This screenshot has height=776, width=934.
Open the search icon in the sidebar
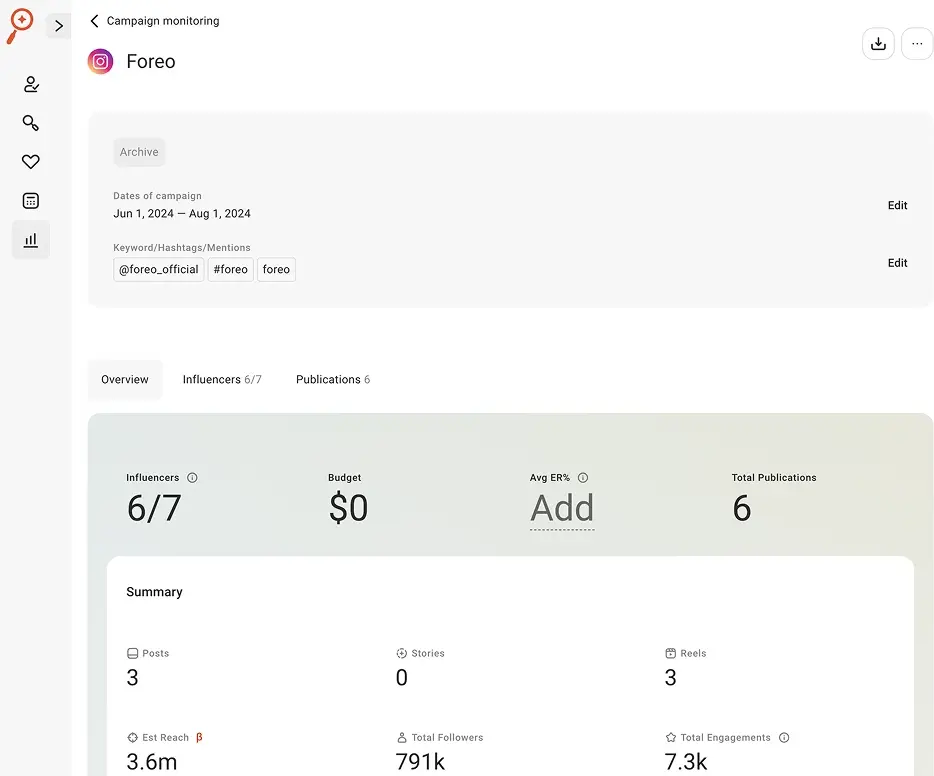(x=30, y=122)
